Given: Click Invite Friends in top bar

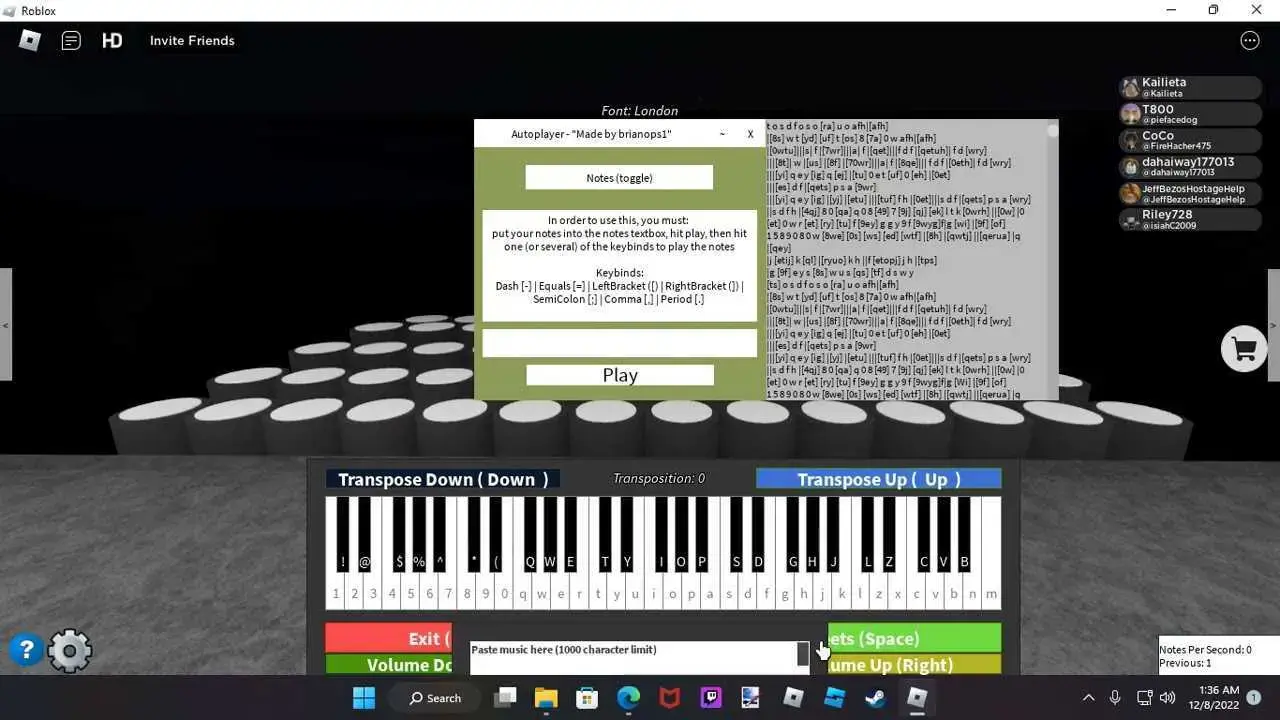Looking at the screenshot, I should [x=192, y=41].
